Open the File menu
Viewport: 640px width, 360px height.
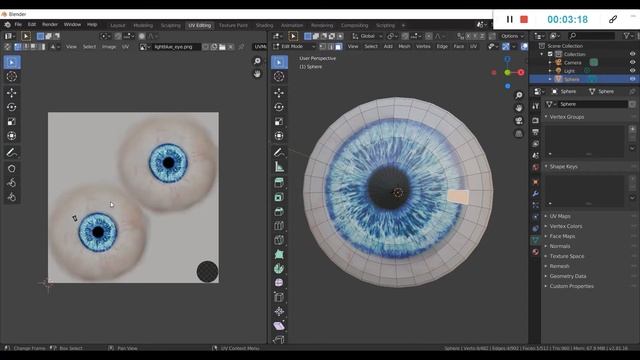18,24
